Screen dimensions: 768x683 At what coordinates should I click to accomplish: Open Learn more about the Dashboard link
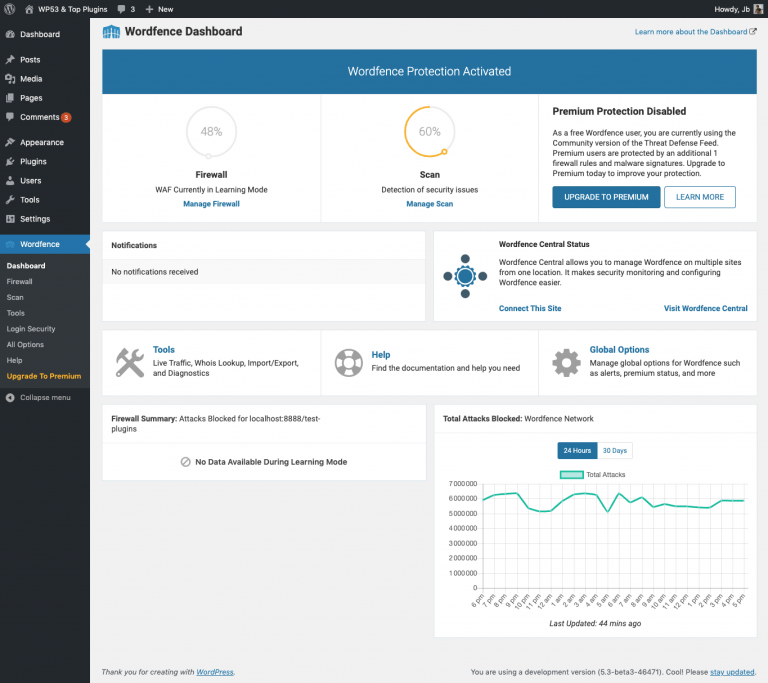pos(691,32)
